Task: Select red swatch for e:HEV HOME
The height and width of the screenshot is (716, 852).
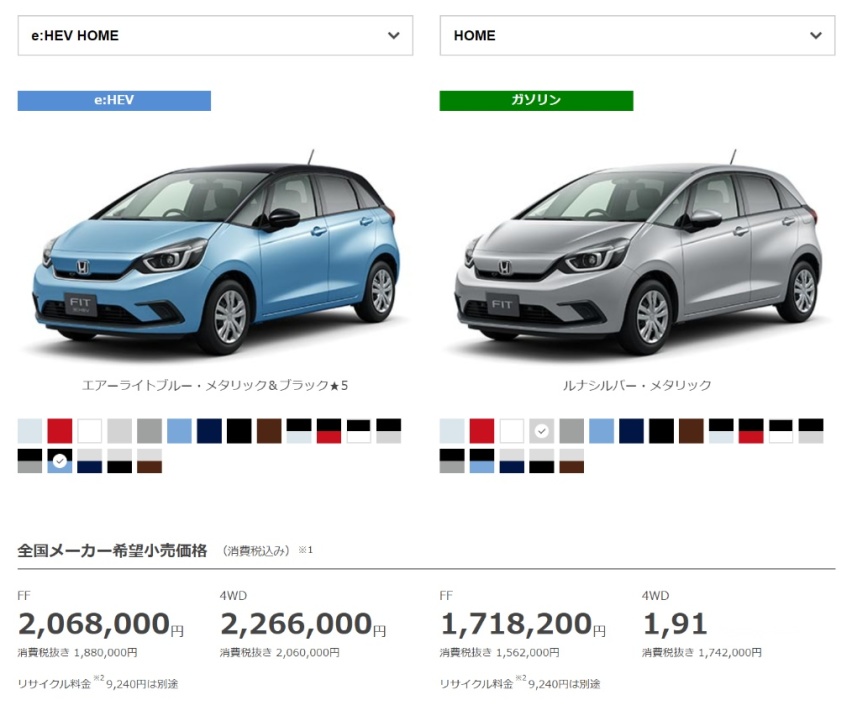Action: [60, 431]
